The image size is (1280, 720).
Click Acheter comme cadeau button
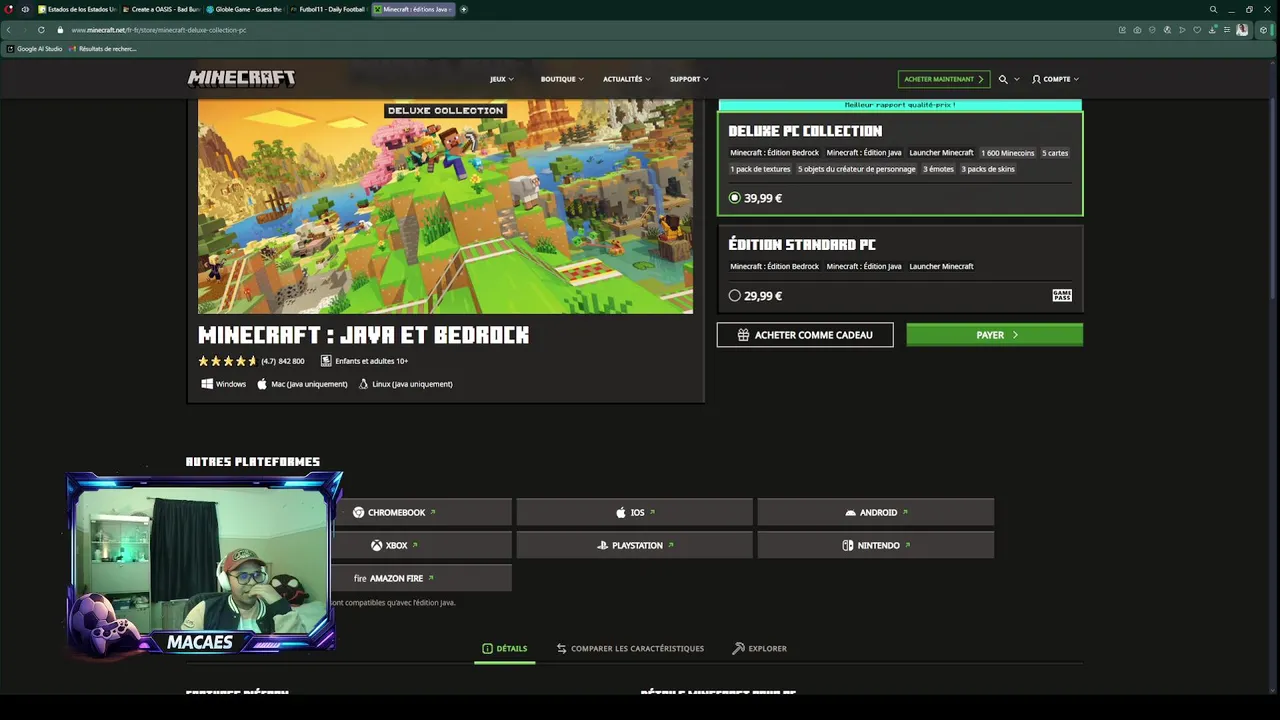[805, 335]
